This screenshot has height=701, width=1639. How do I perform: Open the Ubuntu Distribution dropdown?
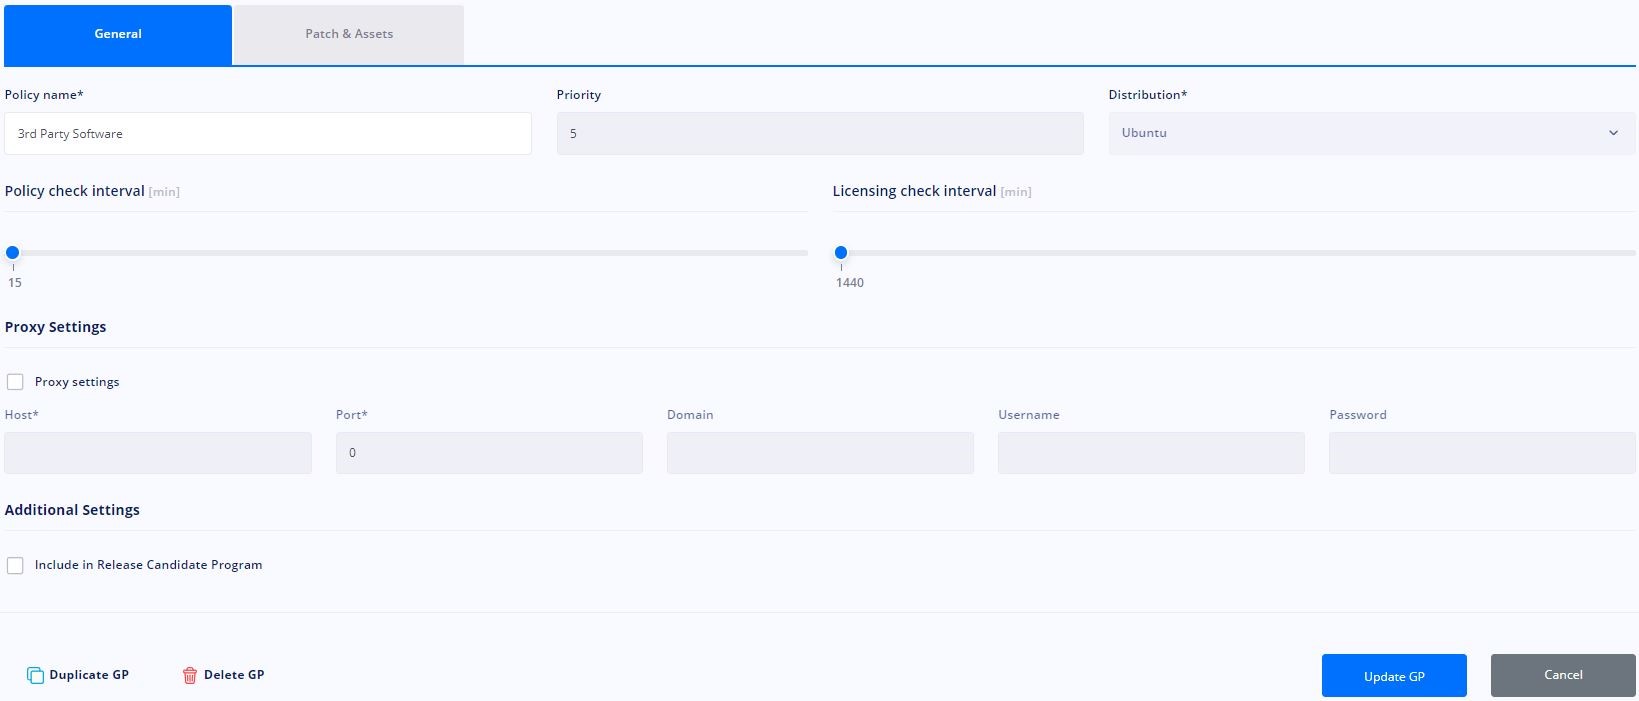[x=1372, y=133]
